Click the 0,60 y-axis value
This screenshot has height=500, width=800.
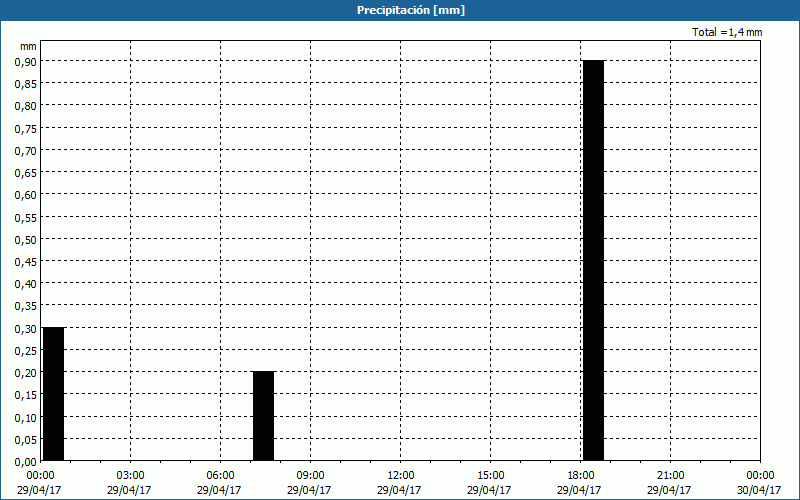[x=26, y=195]
